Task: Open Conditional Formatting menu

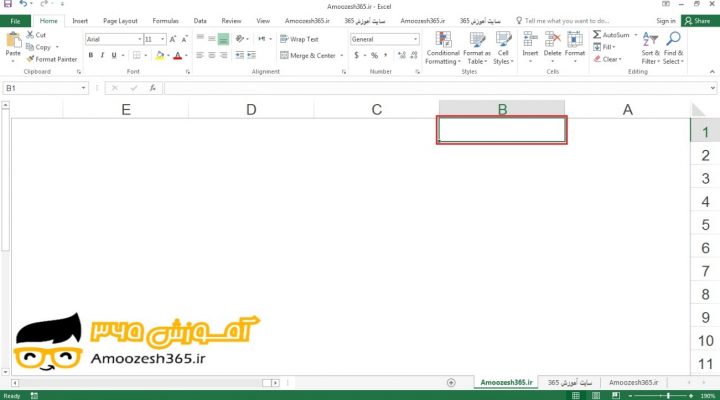Action: (x=443, y=48)
